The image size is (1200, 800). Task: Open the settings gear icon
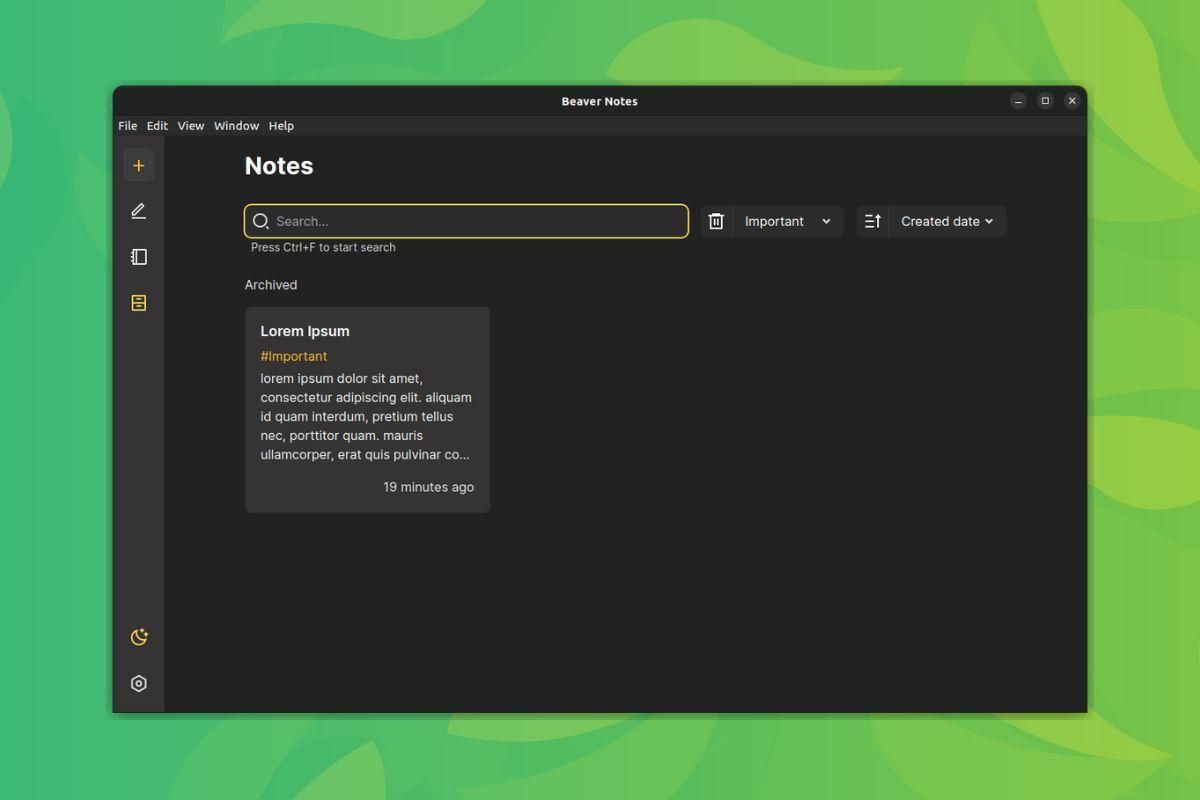point(138,683)
